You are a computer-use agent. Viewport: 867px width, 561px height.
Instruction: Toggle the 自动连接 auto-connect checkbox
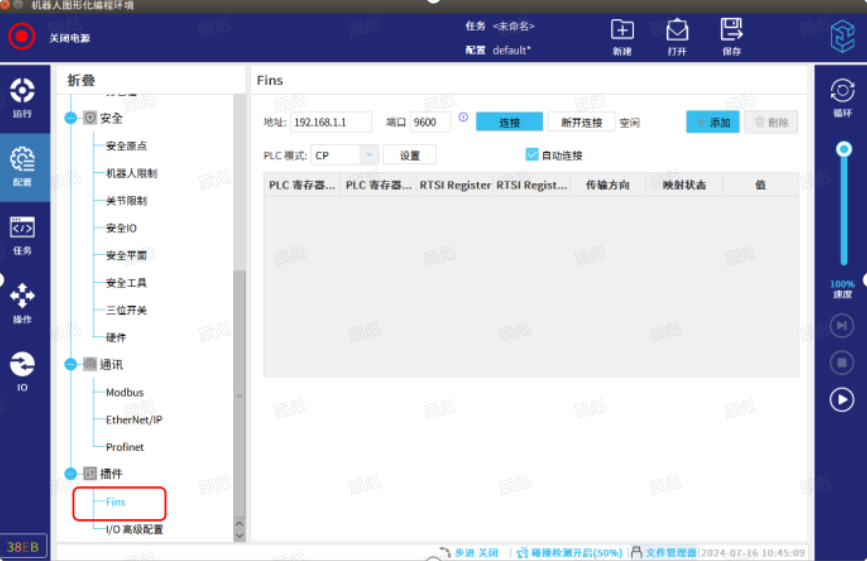pyautogui.click(x=532, y=155)
